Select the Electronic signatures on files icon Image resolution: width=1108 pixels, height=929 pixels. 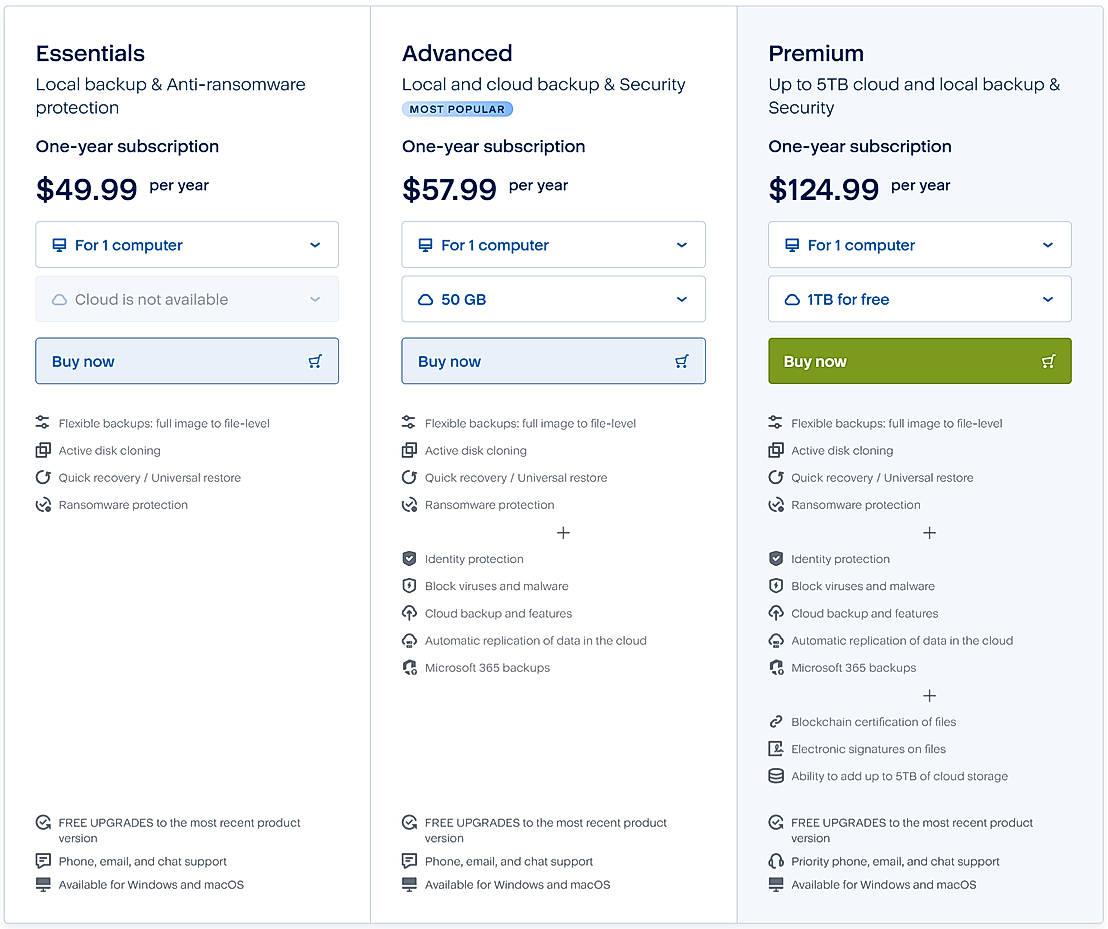coord(776,748)
